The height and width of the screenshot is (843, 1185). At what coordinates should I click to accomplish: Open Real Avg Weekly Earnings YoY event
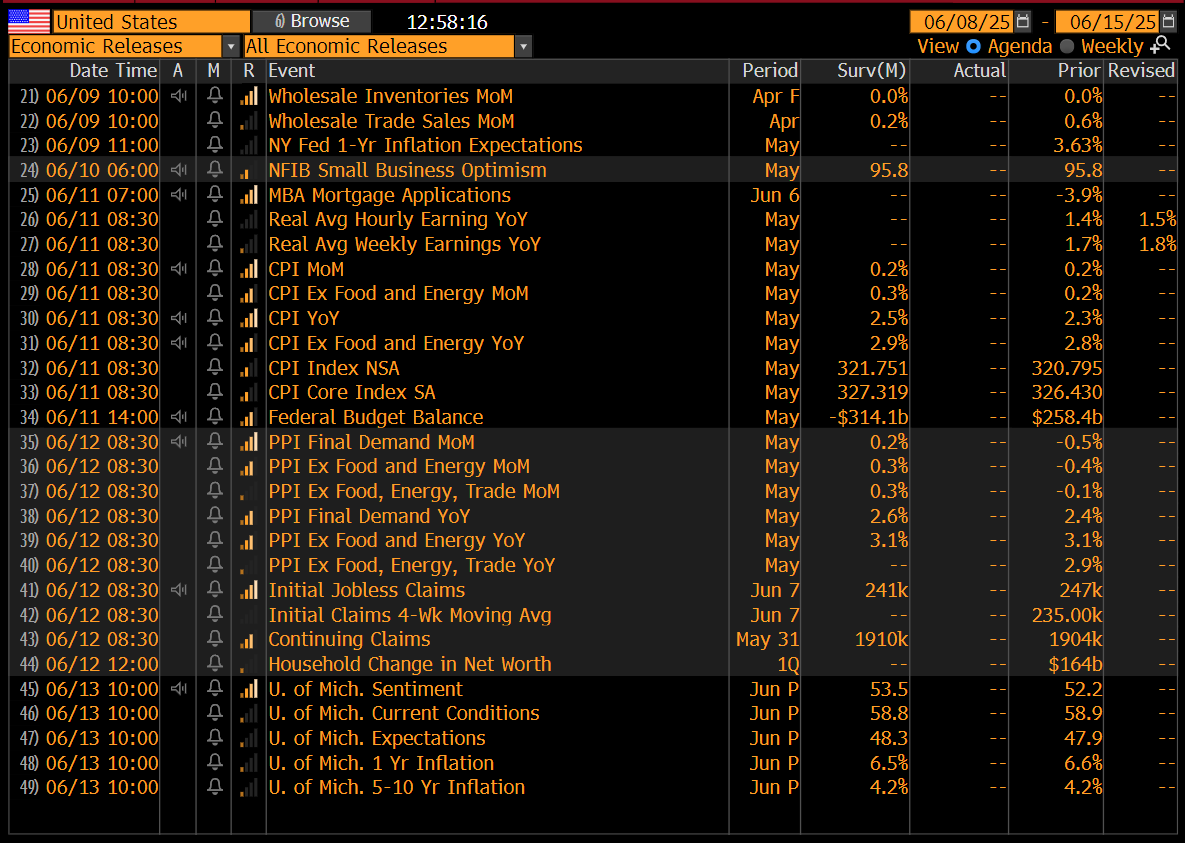405,244
